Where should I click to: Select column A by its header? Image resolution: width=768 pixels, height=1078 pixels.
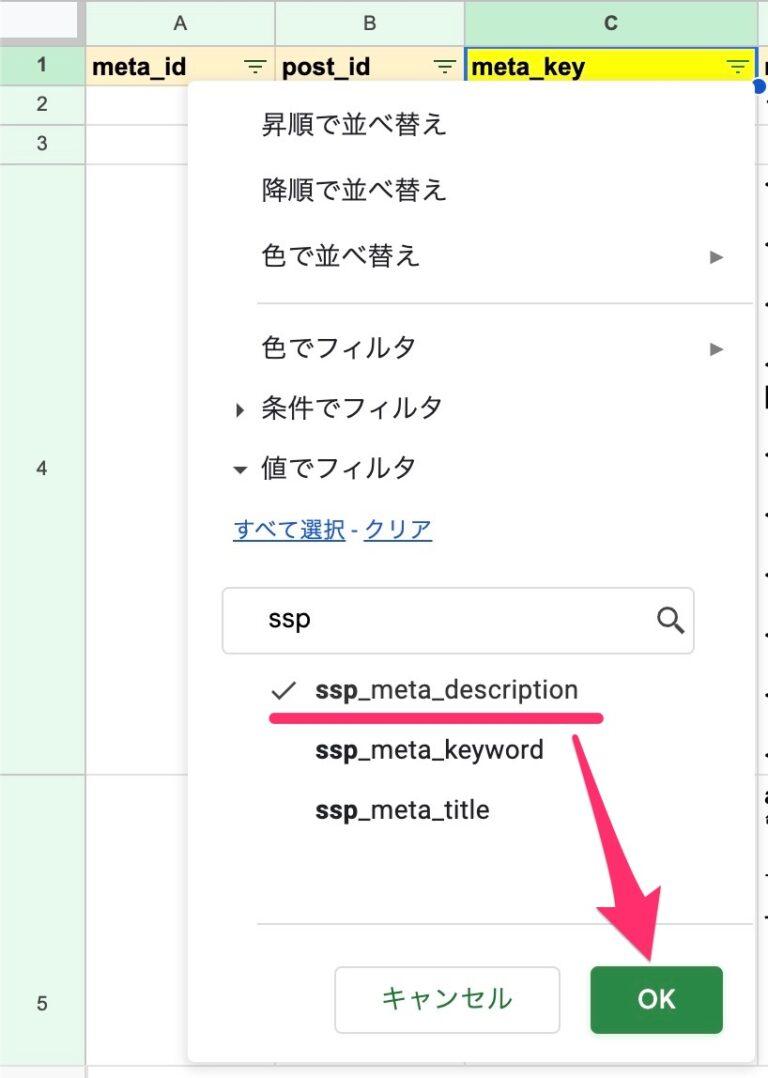point(180,22)
